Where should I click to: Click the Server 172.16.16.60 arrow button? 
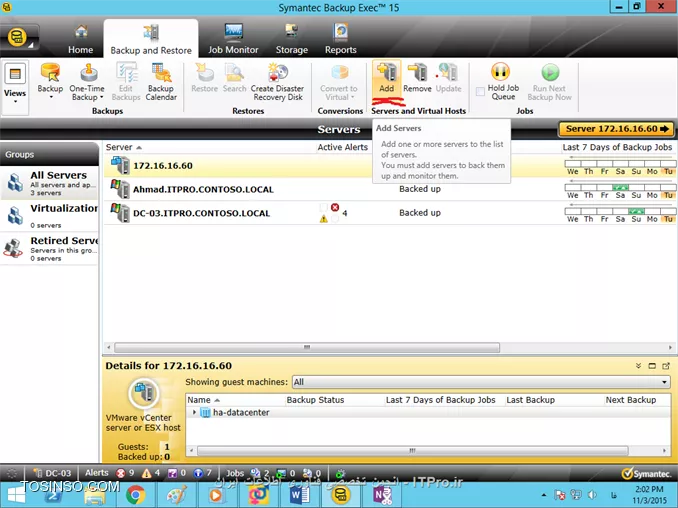616,129
